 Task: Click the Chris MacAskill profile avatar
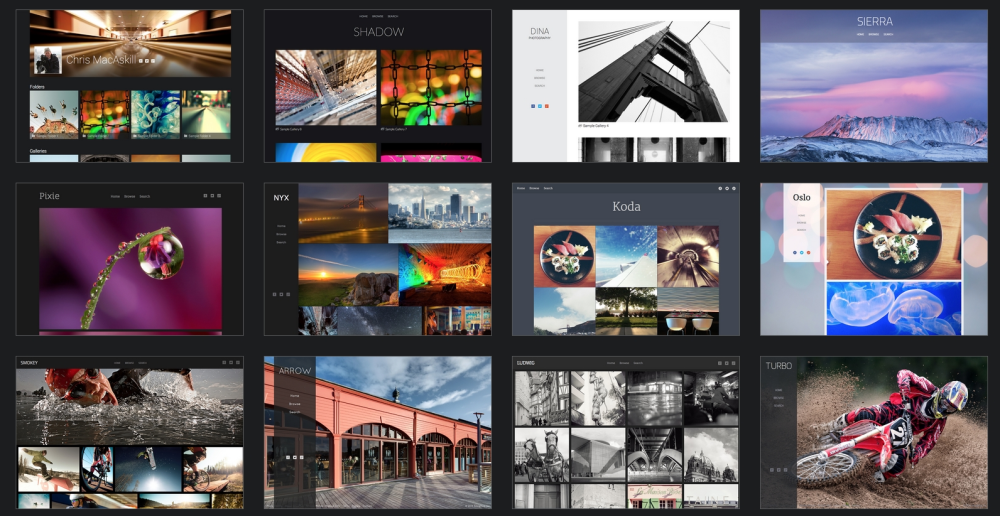coord(48,61)
